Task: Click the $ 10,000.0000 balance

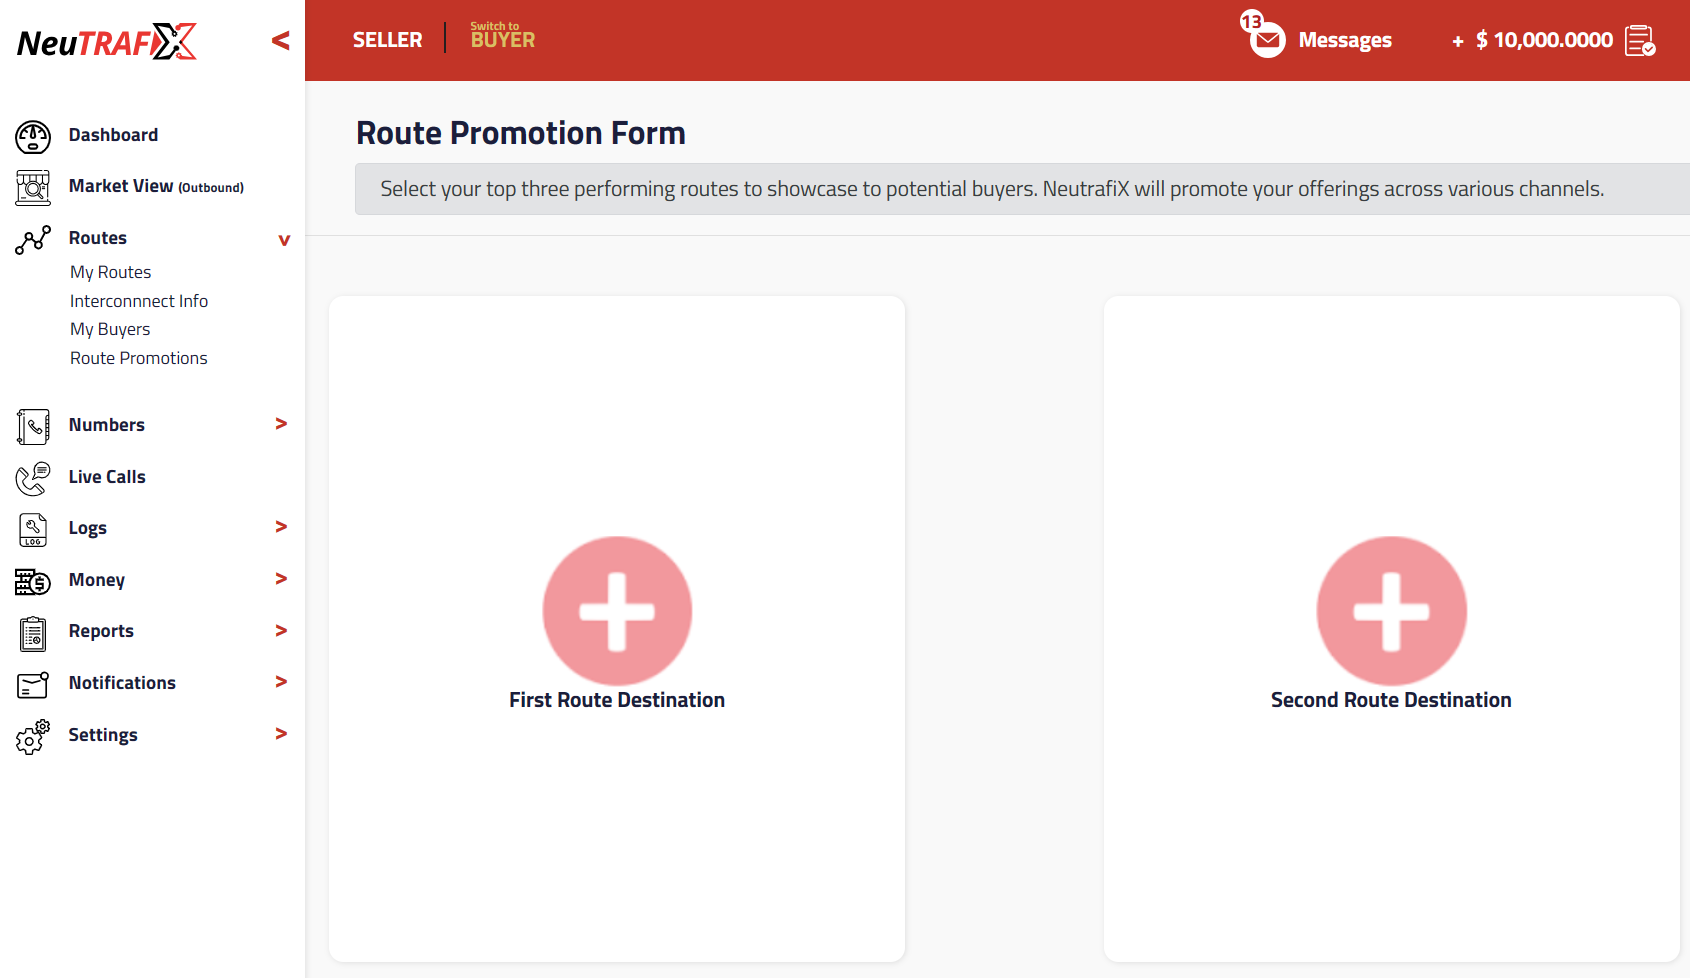Action: click(x=1544, y=40)
